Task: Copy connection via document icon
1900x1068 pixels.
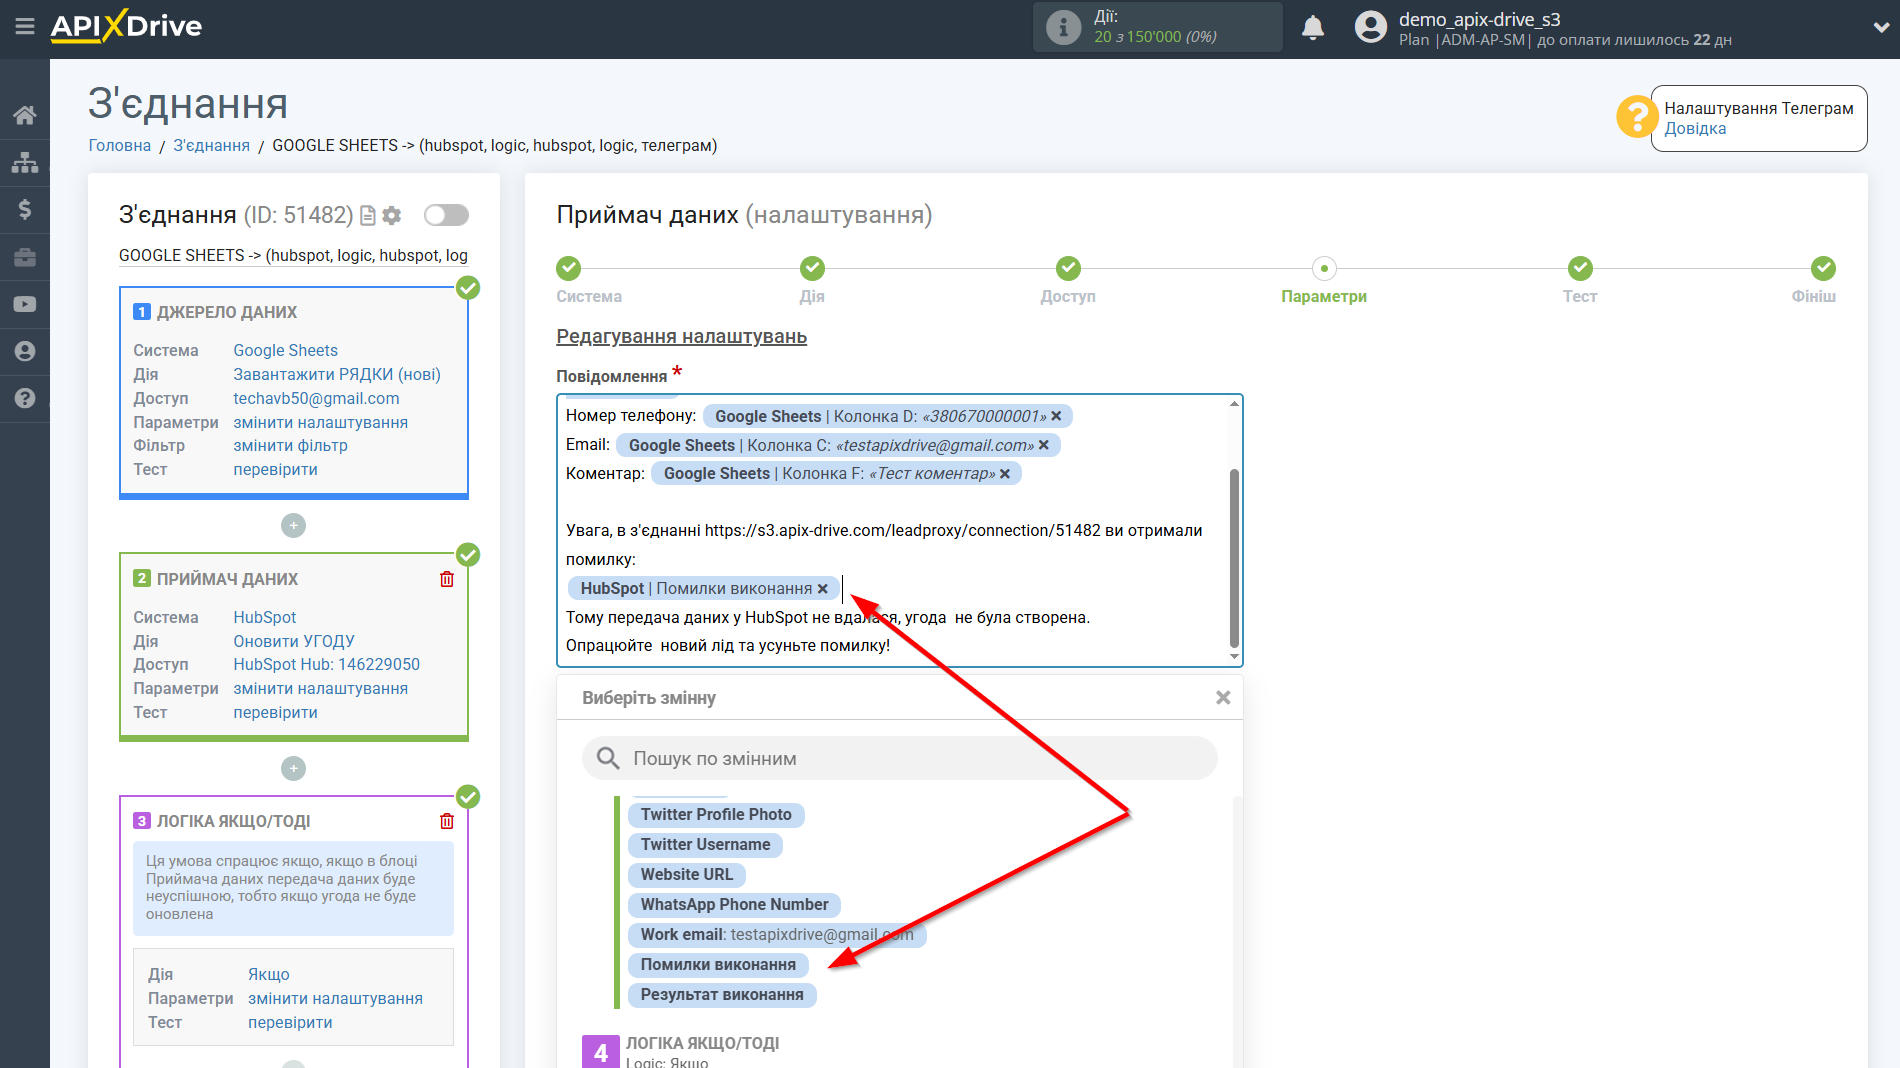Action: tap(368, 215)
